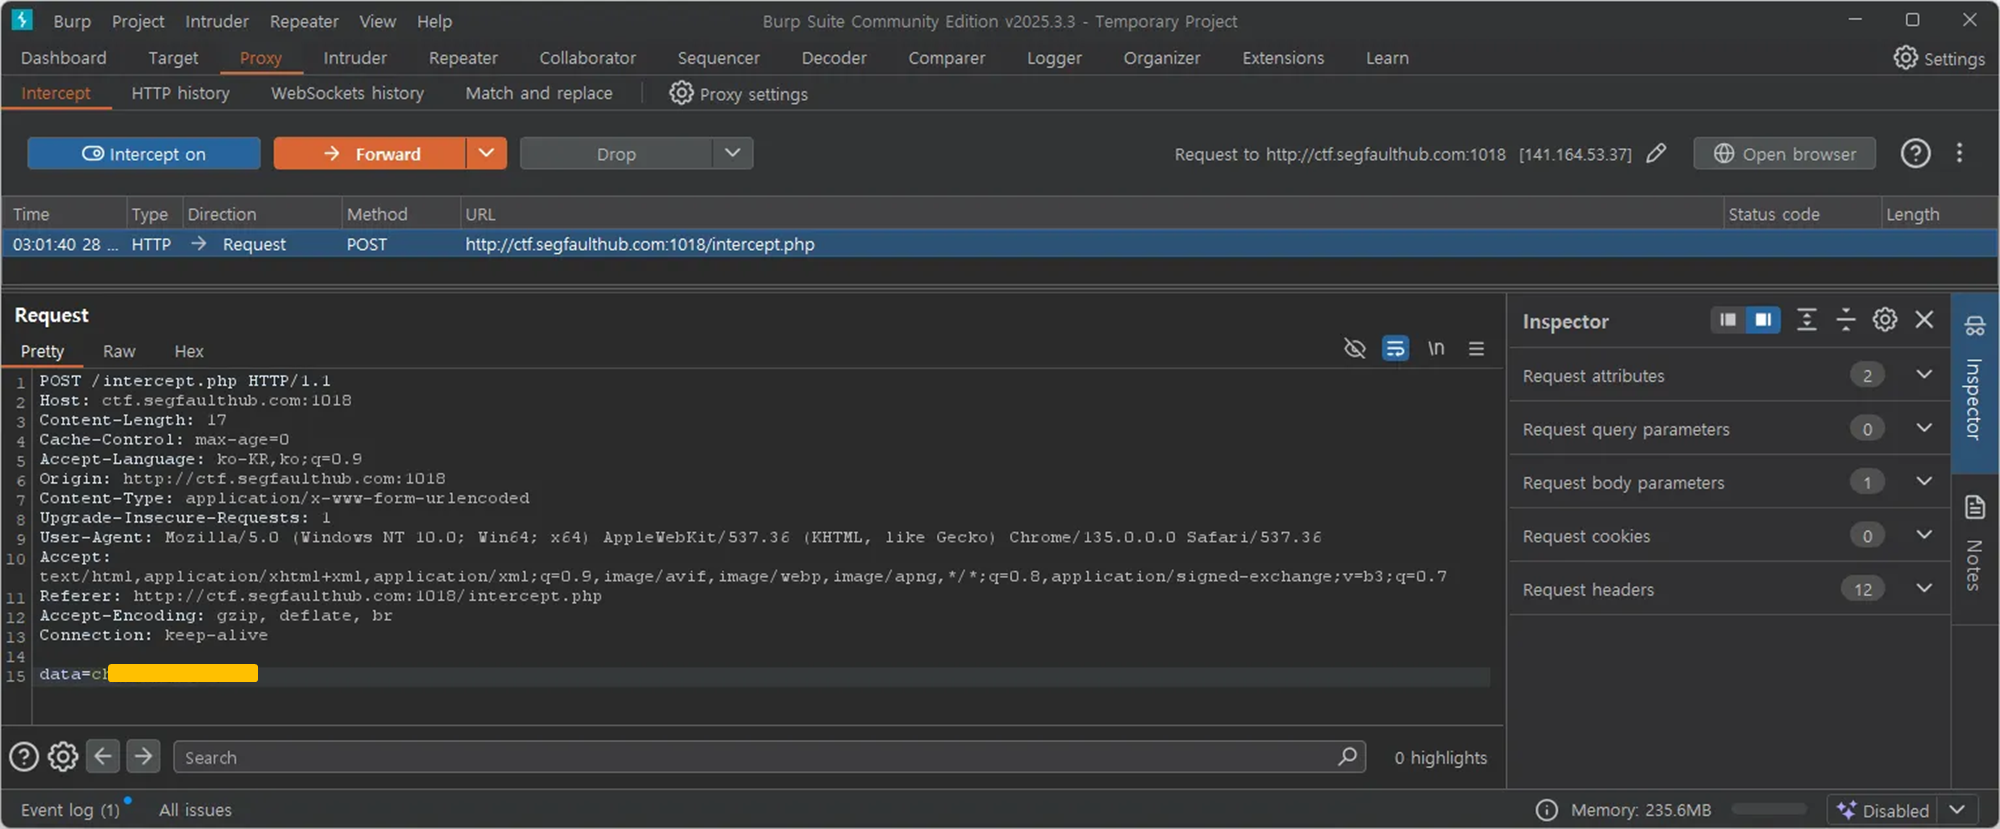The width and height of the screenshot is (2000, 829).
Task: Expand all Inspector sections icon
Action: pyautogui.click(x=1806, y=320)
